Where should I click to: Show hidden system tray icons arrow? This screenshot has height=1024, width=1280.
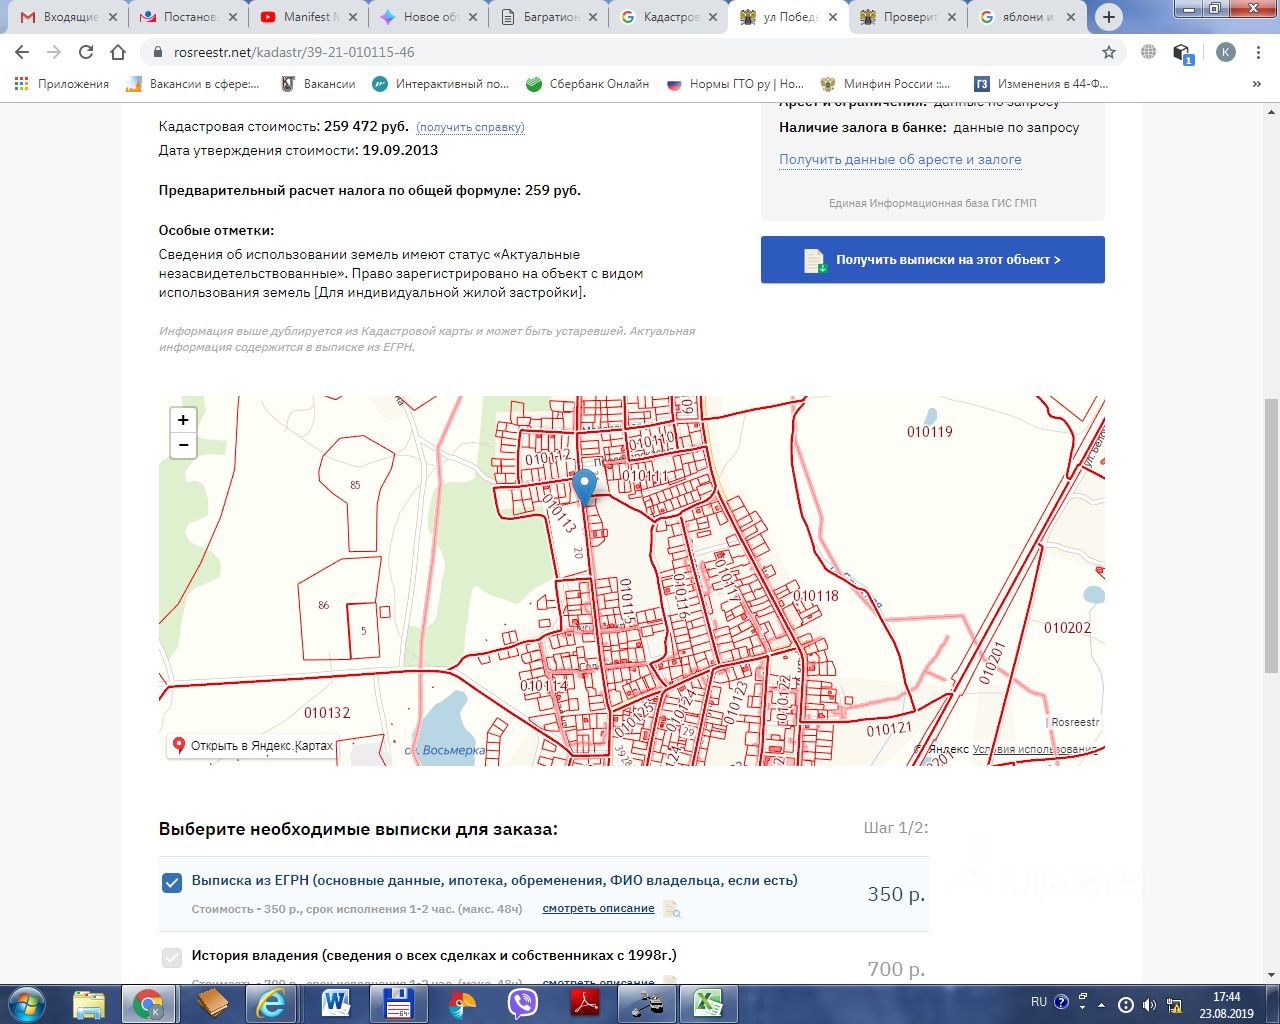[x=1101, y=1004]
